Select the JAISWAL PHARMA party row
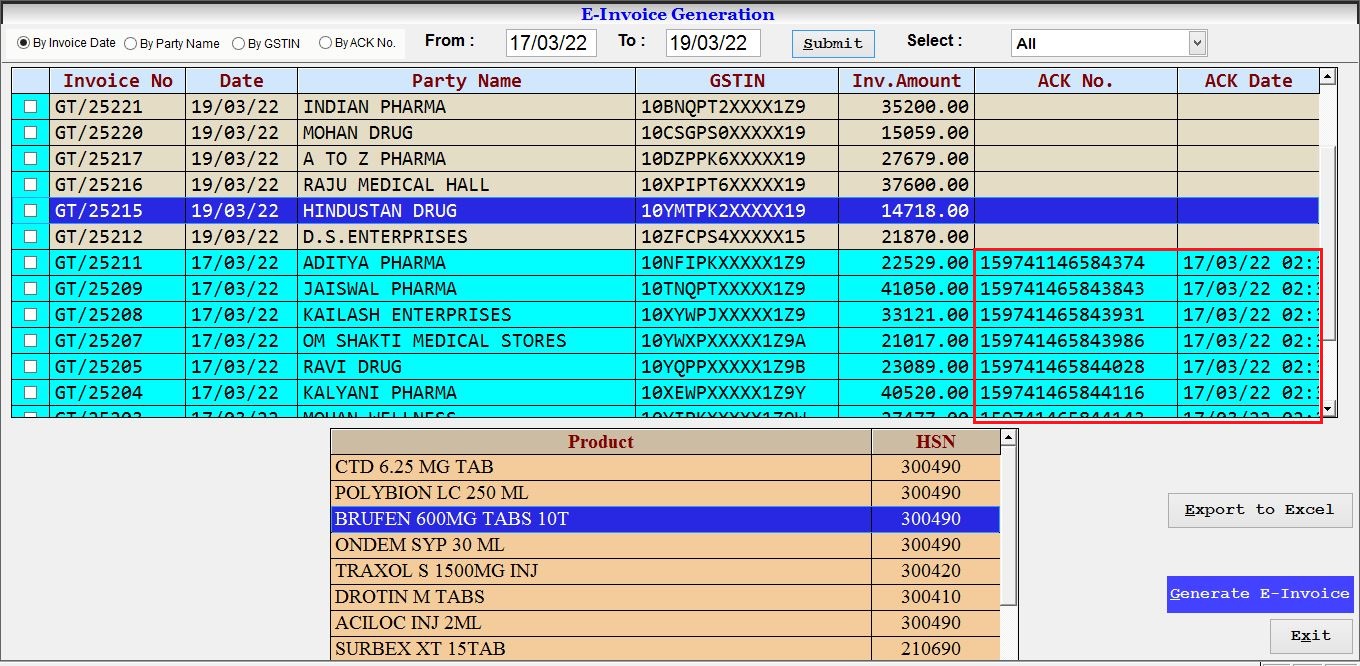 coord(665,288)
